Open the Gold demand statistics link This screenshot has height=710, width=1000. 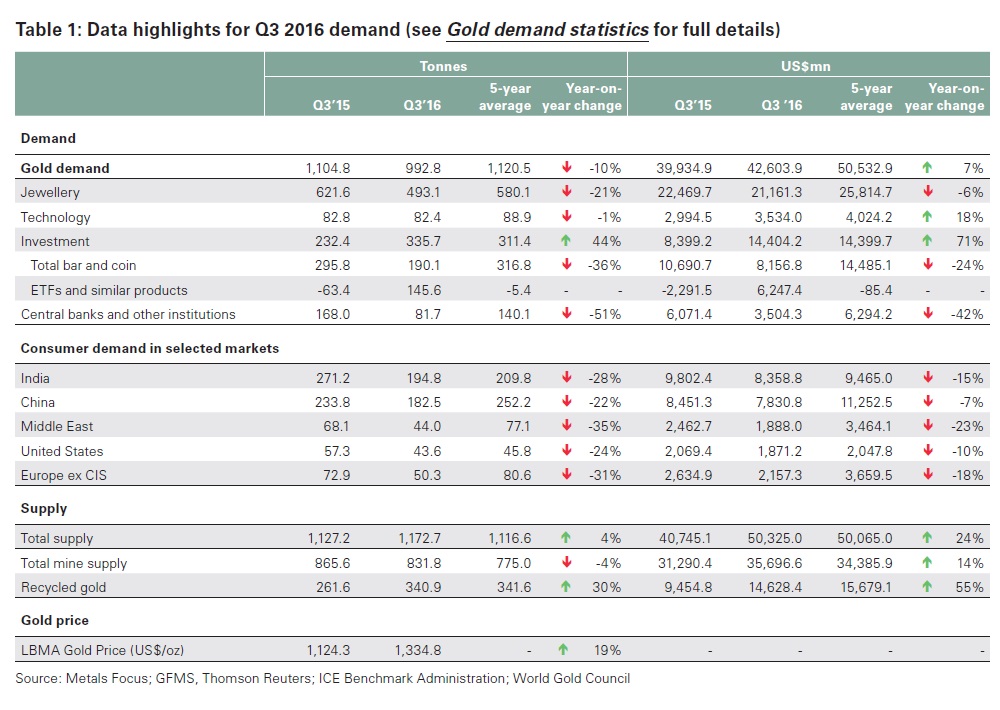547,29
